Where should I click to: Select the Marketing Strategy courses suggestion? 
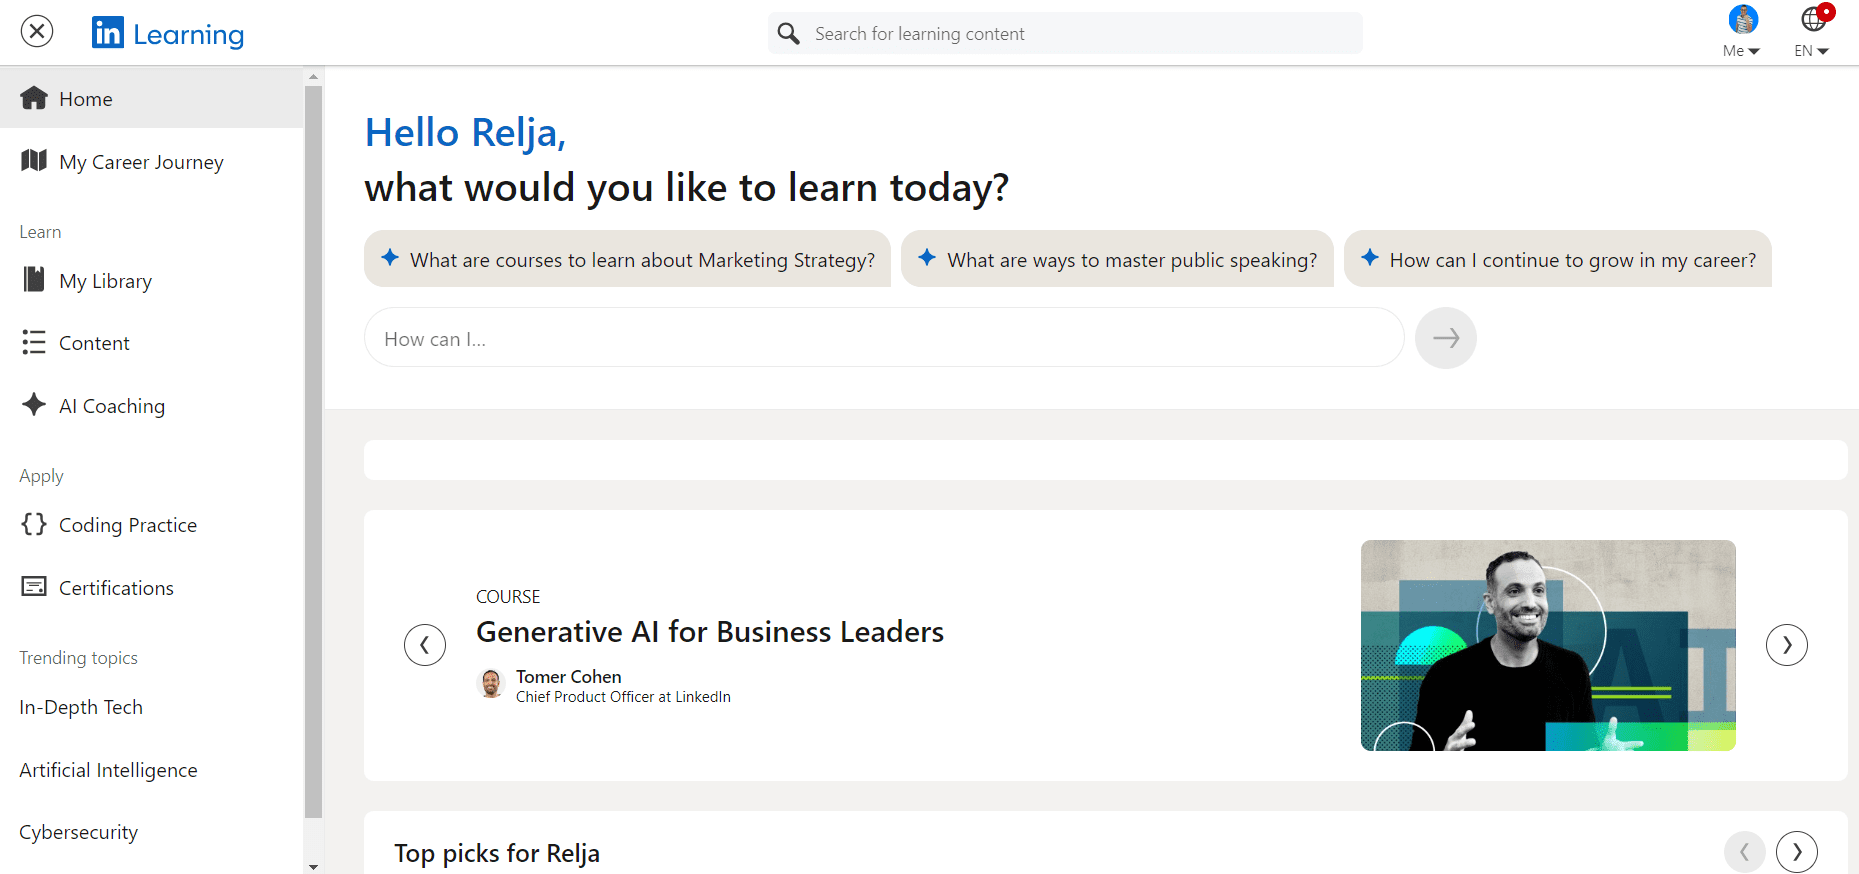627,259
